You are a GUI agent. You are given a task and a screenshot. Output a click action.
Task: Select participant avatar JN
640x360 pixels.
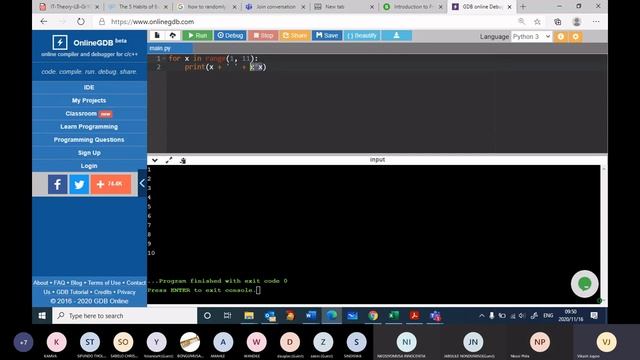coord(473,342)
